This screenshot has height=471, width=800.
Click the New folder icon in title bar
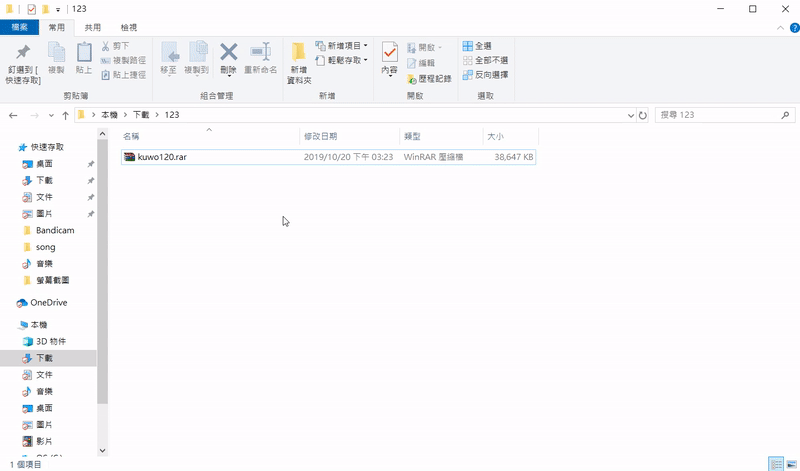[46, 9]
